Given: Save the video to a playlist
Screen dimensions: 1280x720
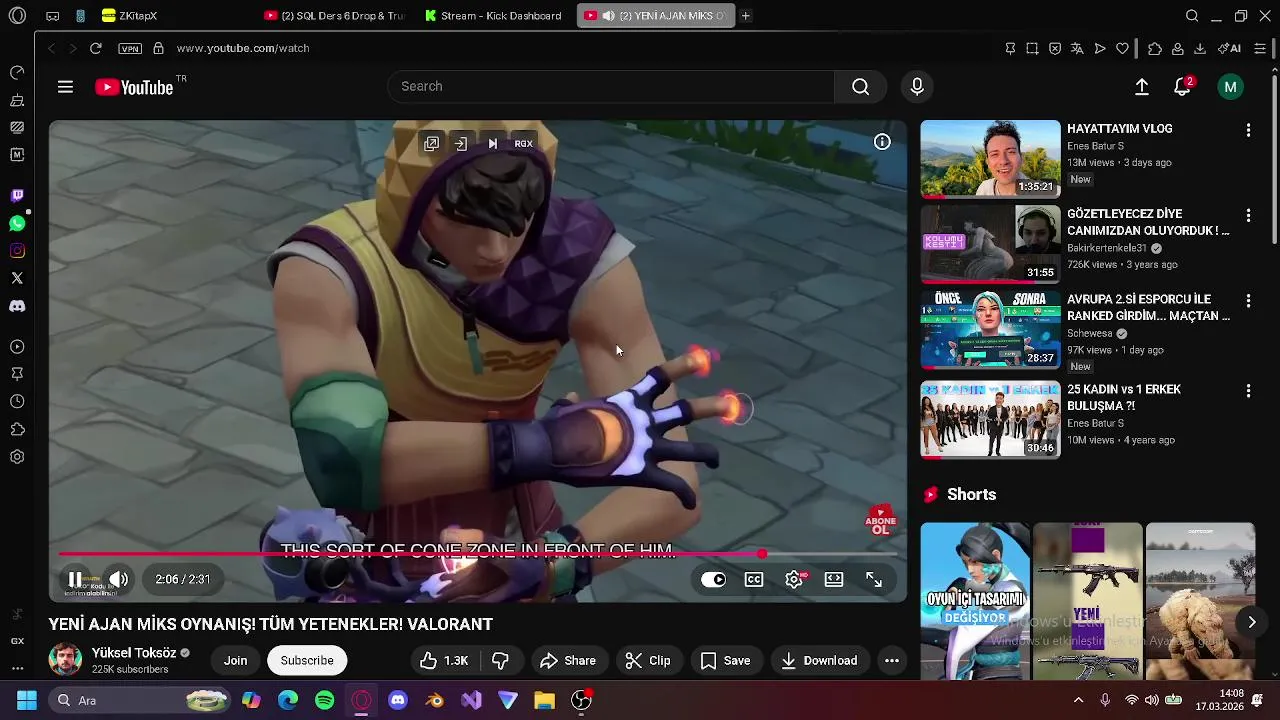Looking at the screenshot, I should (726, 660).
